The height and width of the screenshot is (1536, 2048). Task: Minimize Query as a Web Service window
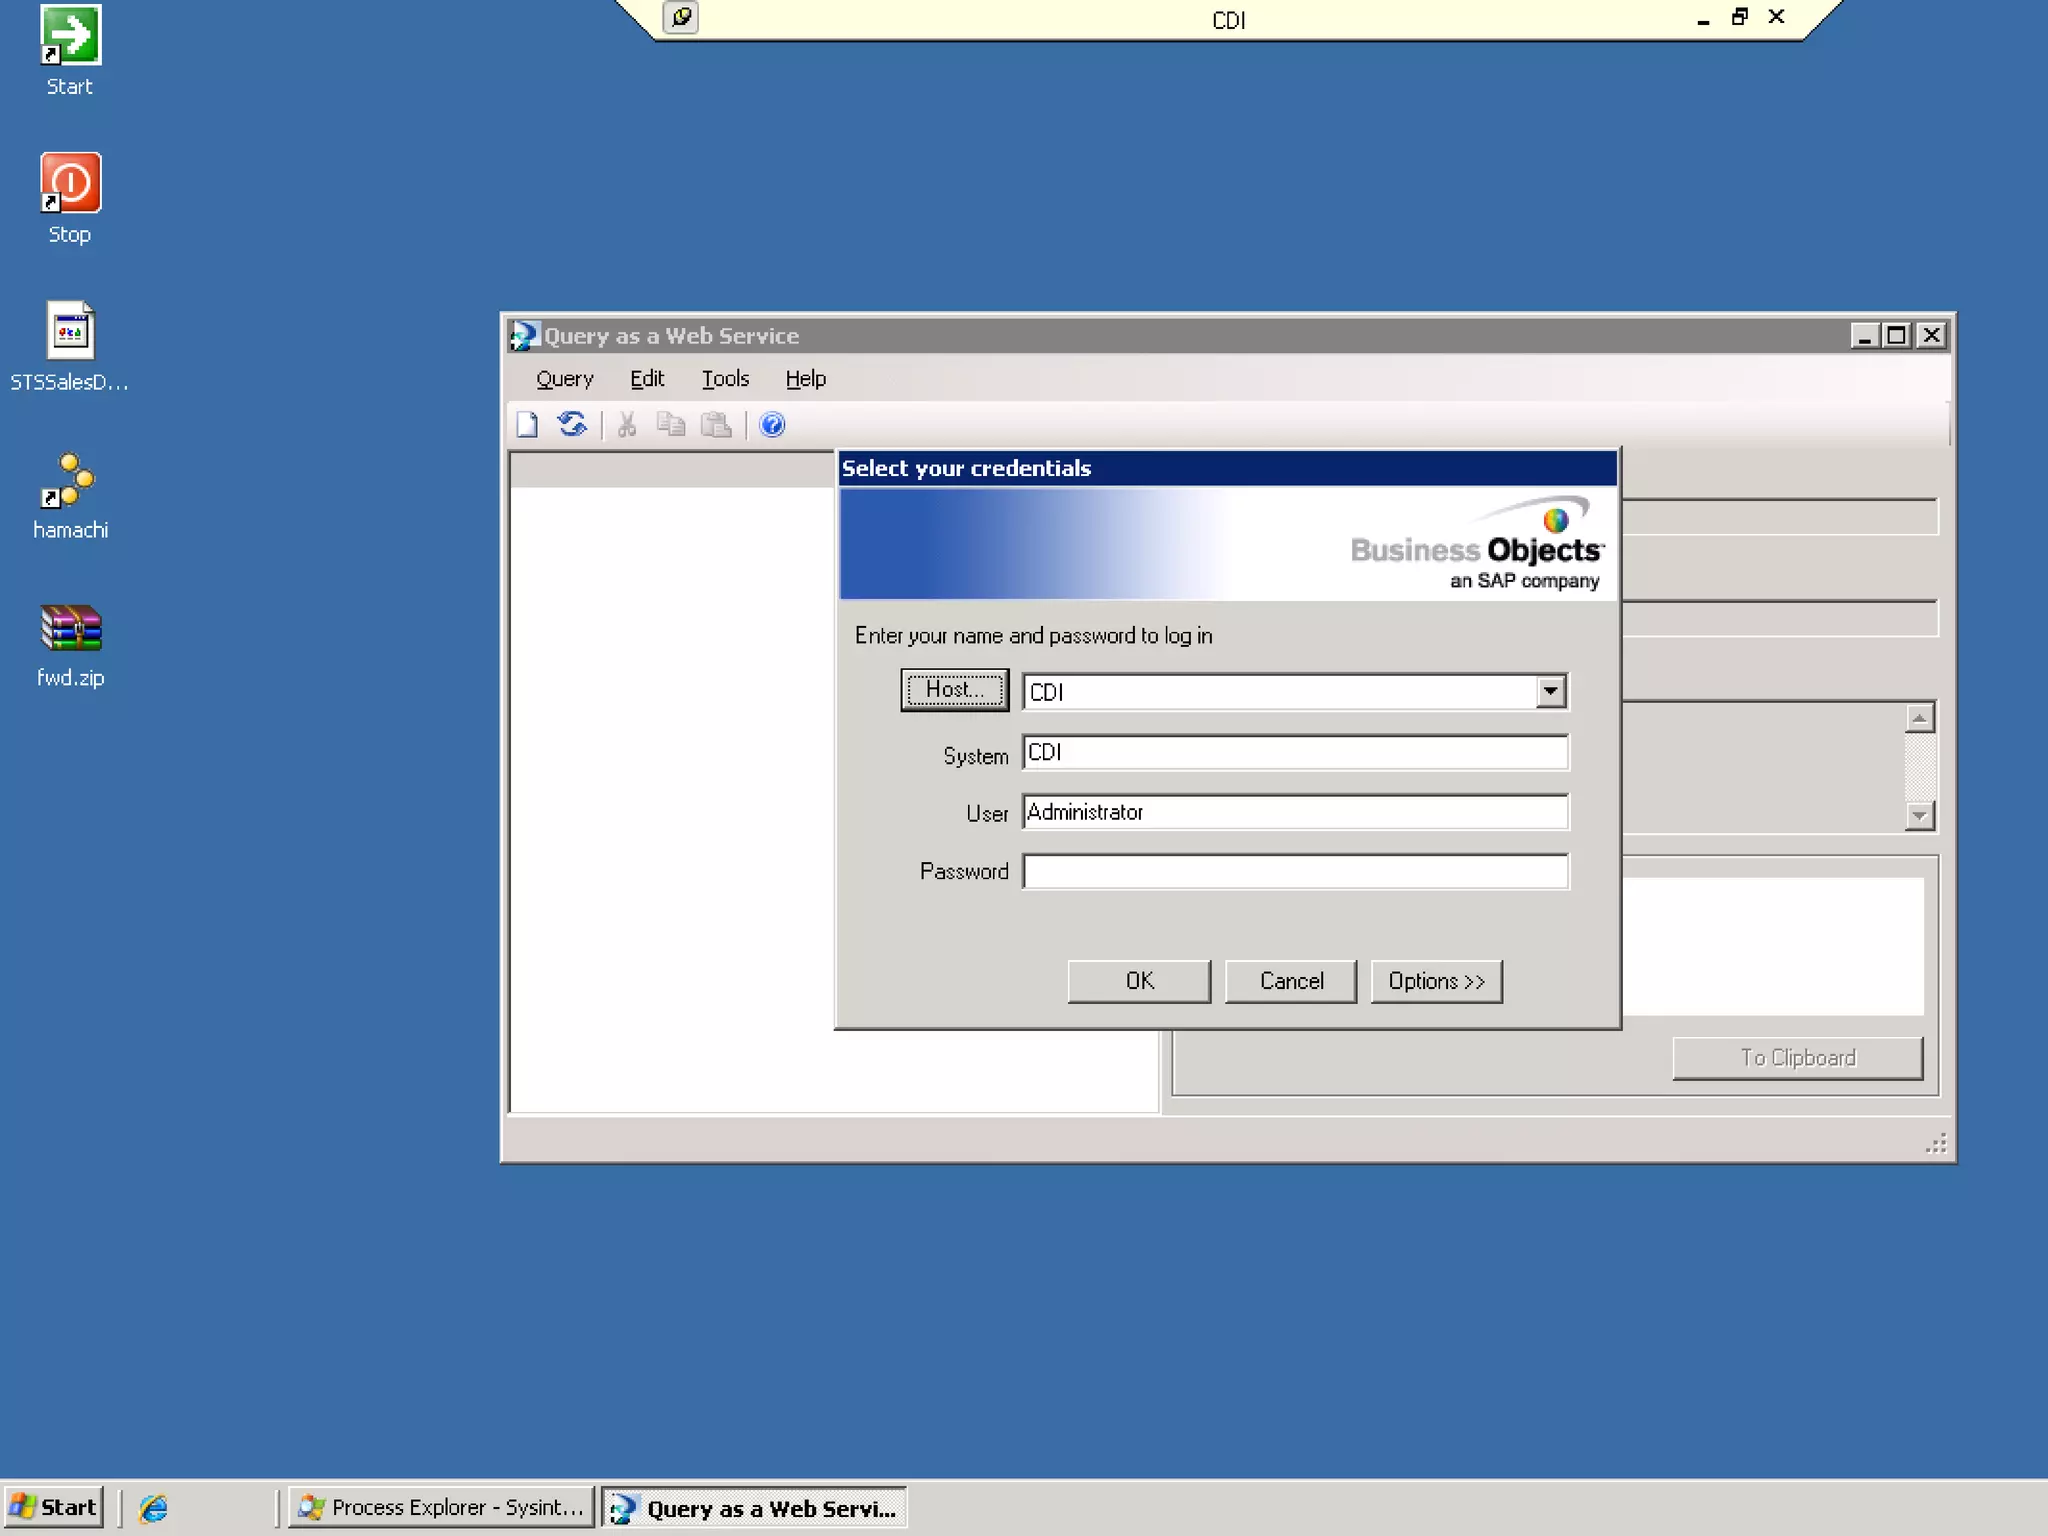point(1863,336)
